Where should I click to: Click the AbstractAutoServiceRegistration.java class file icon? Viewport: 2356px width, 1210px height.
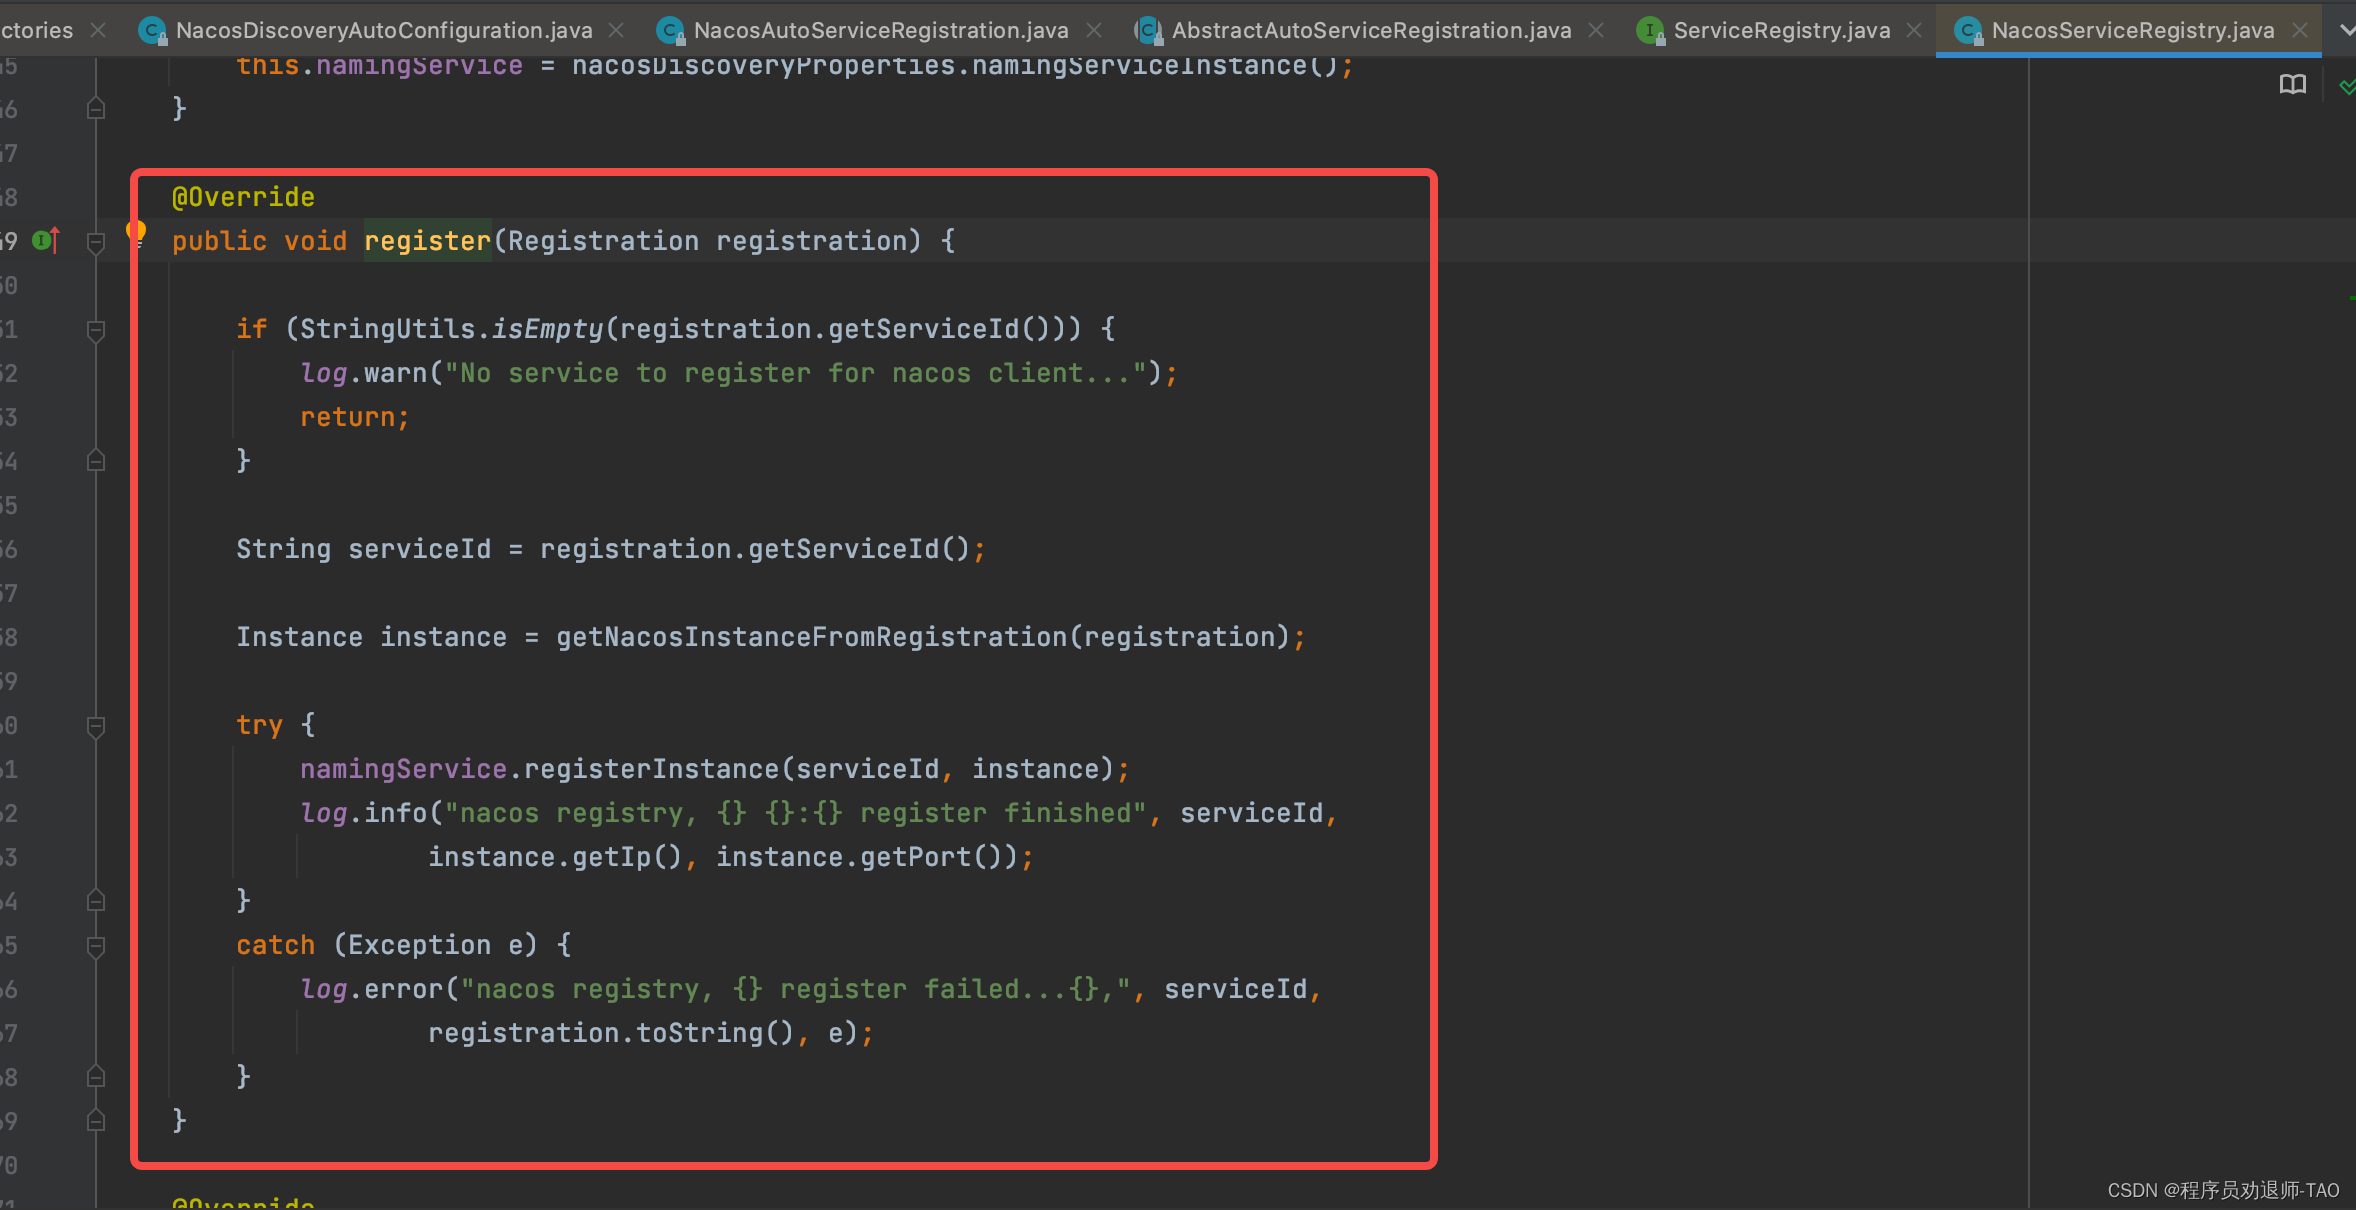(x=1148, y=31)
